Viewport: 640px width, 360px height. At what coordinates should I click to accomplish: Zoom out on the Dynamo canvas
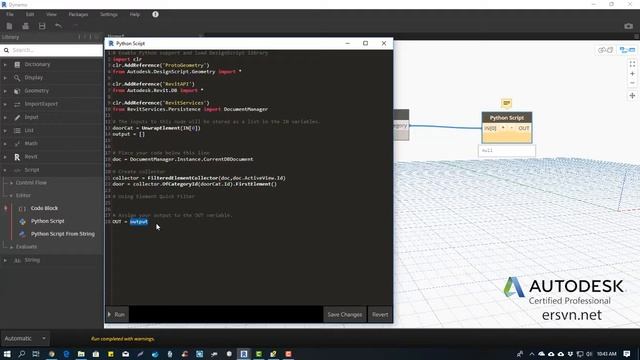coord(632,83)
